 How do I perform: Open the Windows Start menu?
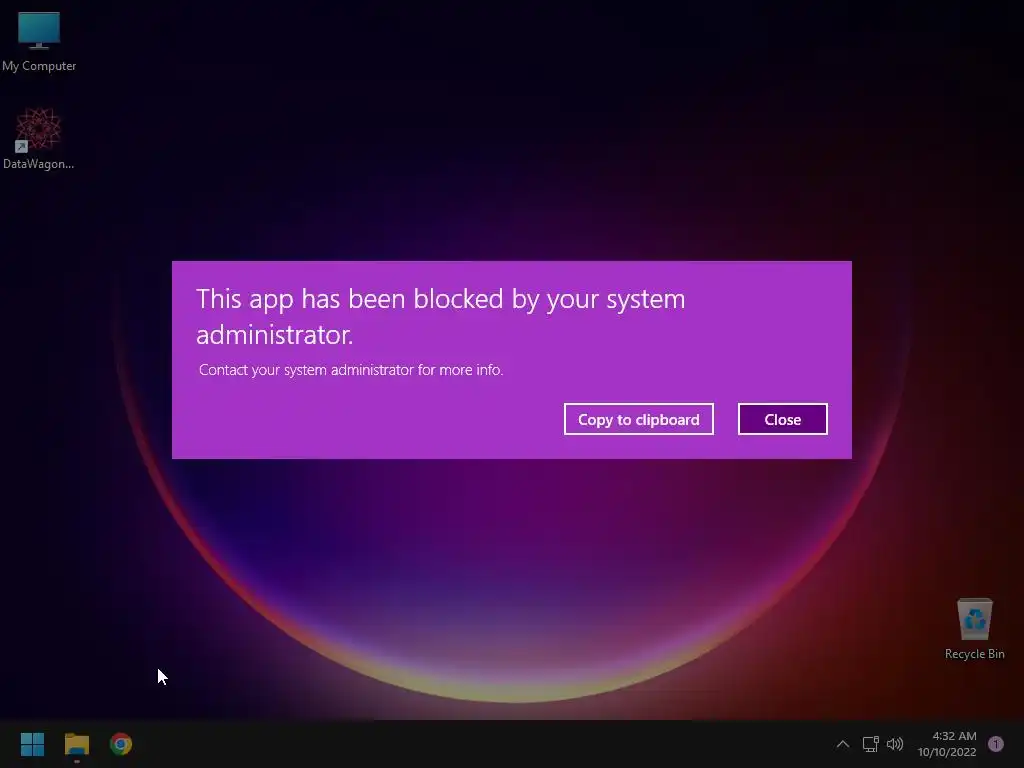click(32, 744)
